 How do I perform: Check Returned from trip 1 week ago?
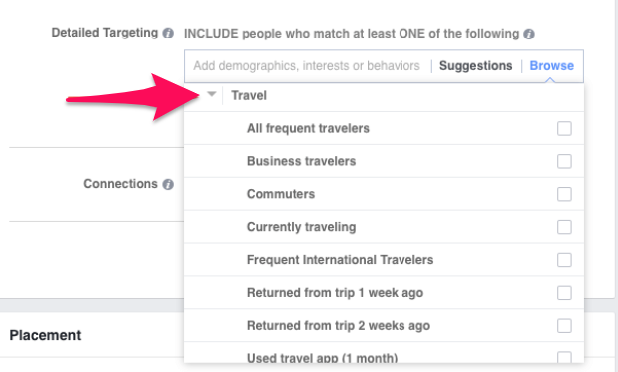point(564,293)
